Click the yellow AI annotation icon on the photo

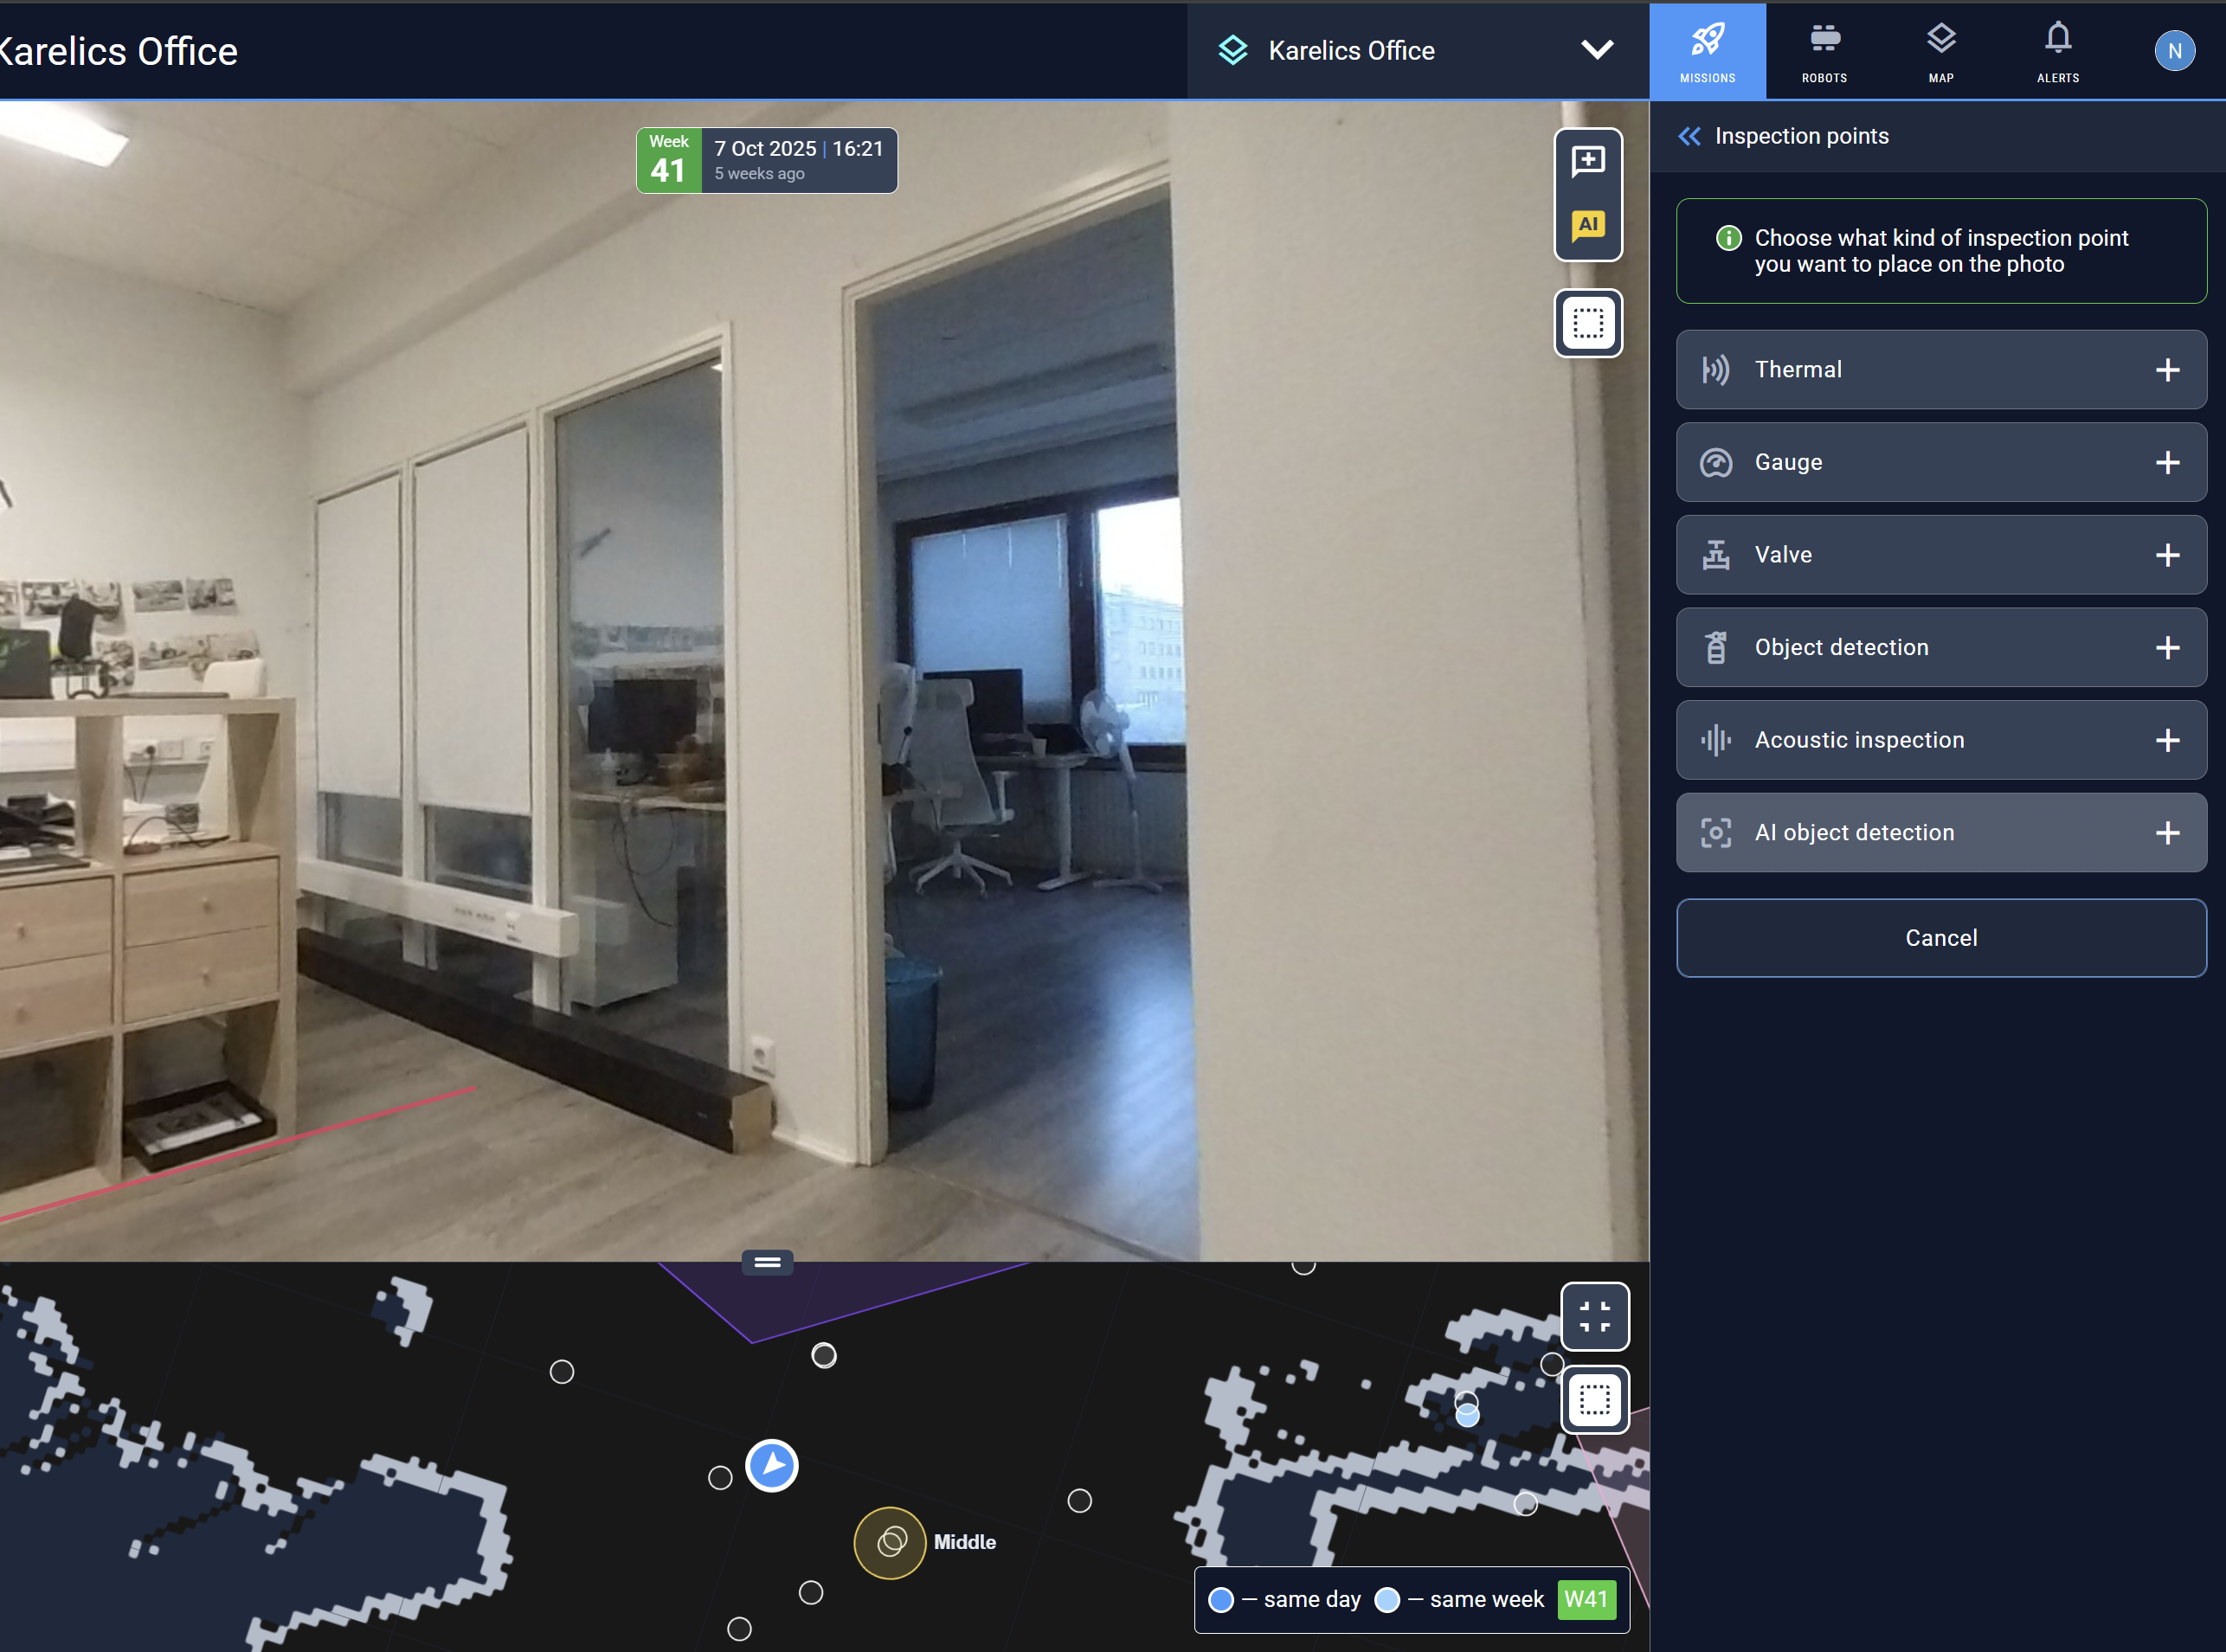pos(1588,226)
